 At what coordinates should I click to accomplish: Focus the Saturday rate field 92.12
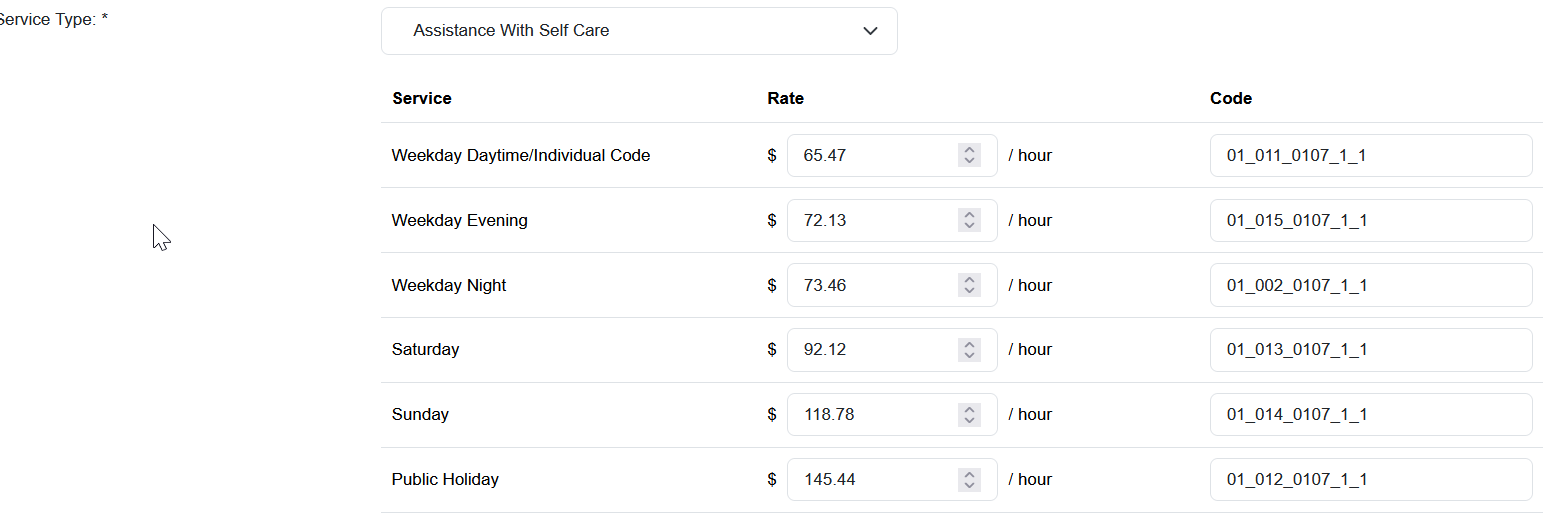pyautogui.click(x=870, y=350)
